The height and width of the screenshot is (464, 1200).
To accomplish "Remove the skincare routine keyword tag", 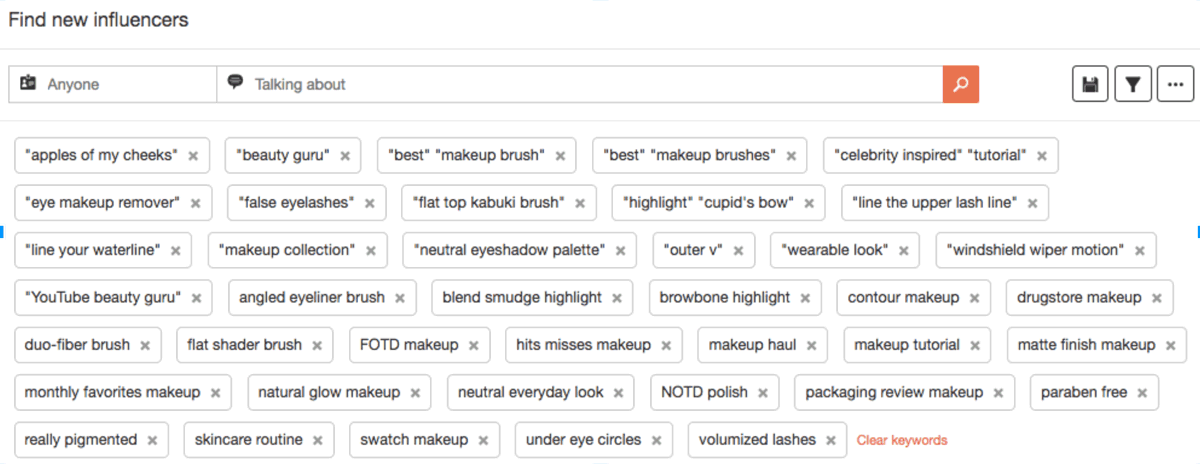I will pyautogui.click(x=317, y=441).
